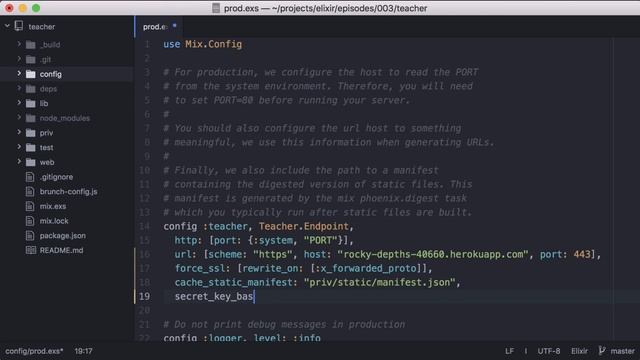Click config/prod.exs path in status bar
This screenshot has width=640, height=360.
pyautogui.click(x=34, y=351)
